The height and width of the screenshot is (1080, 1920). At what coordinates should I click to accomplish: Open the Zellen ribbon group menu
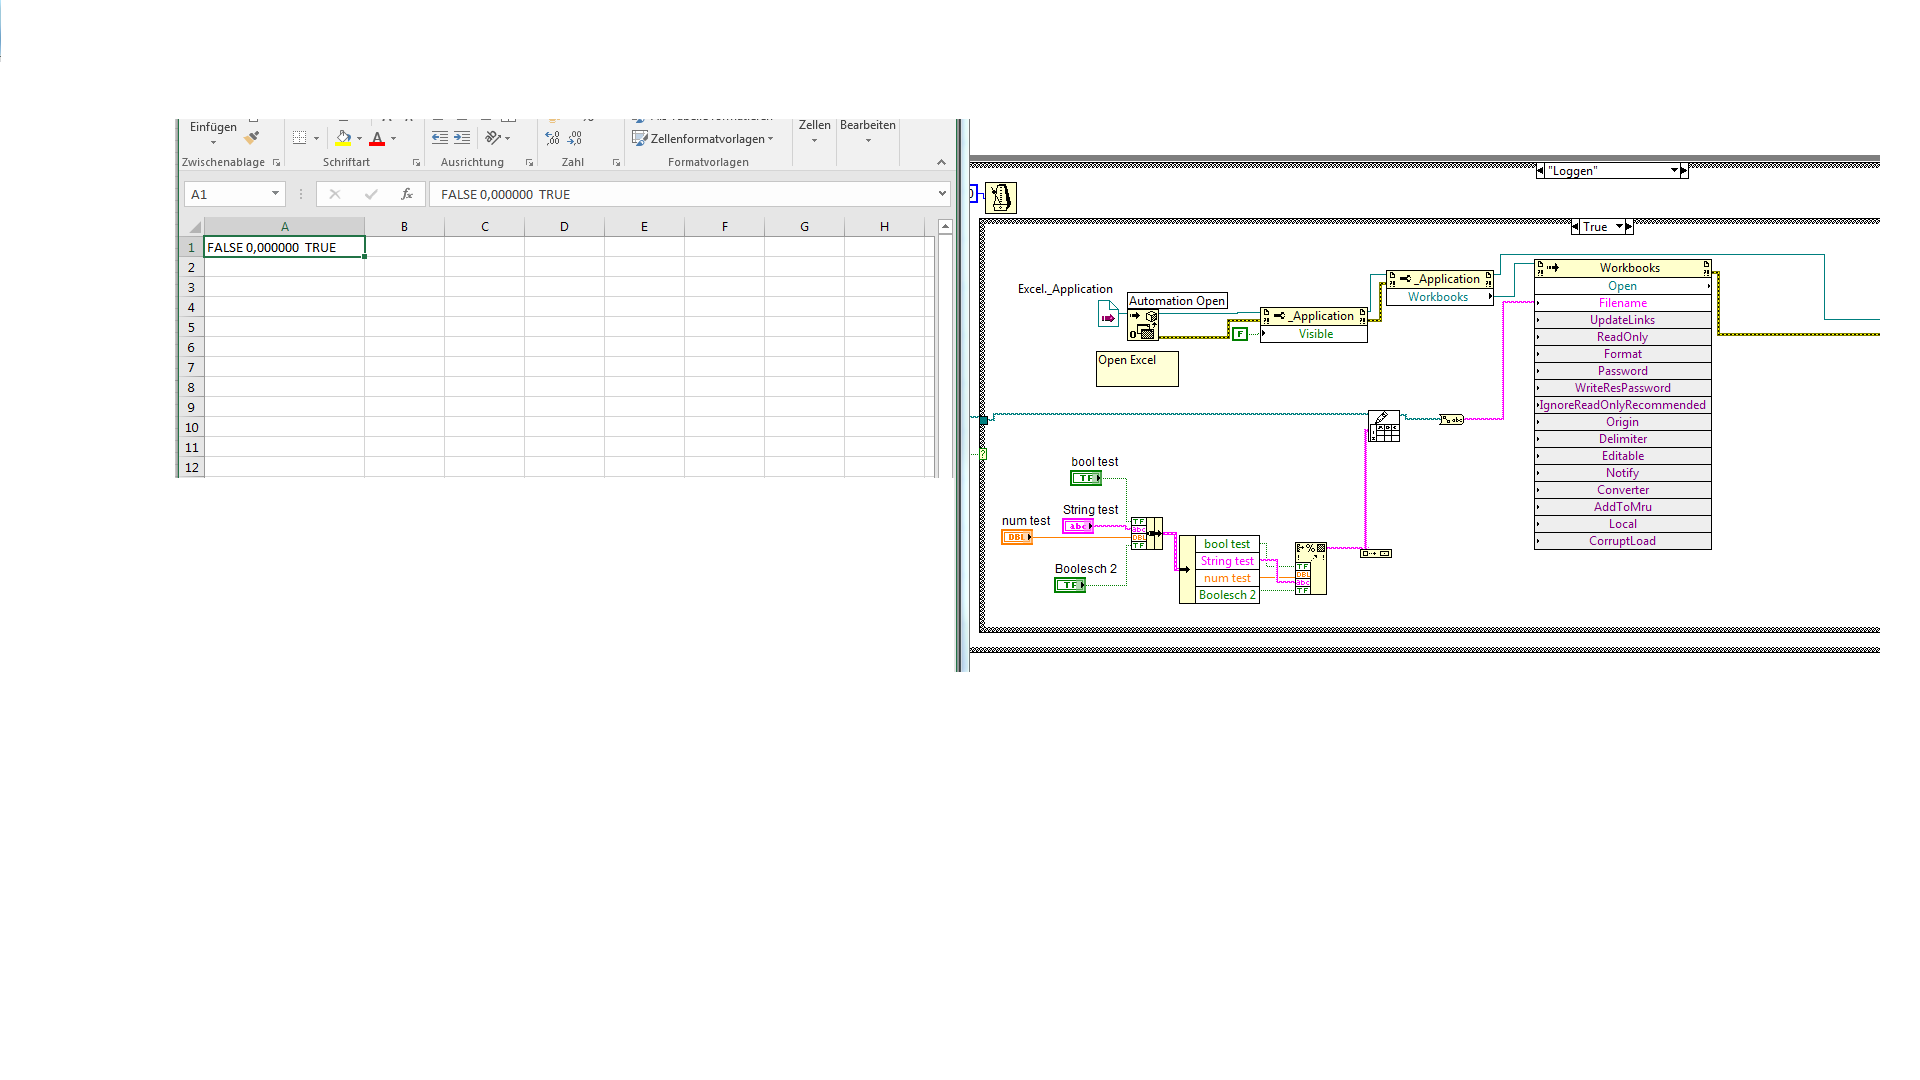pyautogui.click(x=814, y=131)
